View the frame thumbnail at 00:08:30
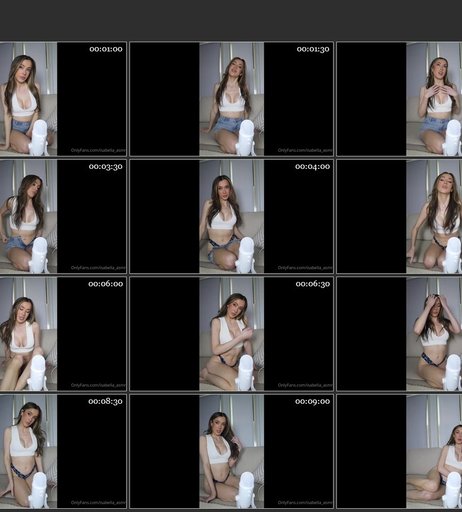The image size is (462, 512). click(63, 451)
